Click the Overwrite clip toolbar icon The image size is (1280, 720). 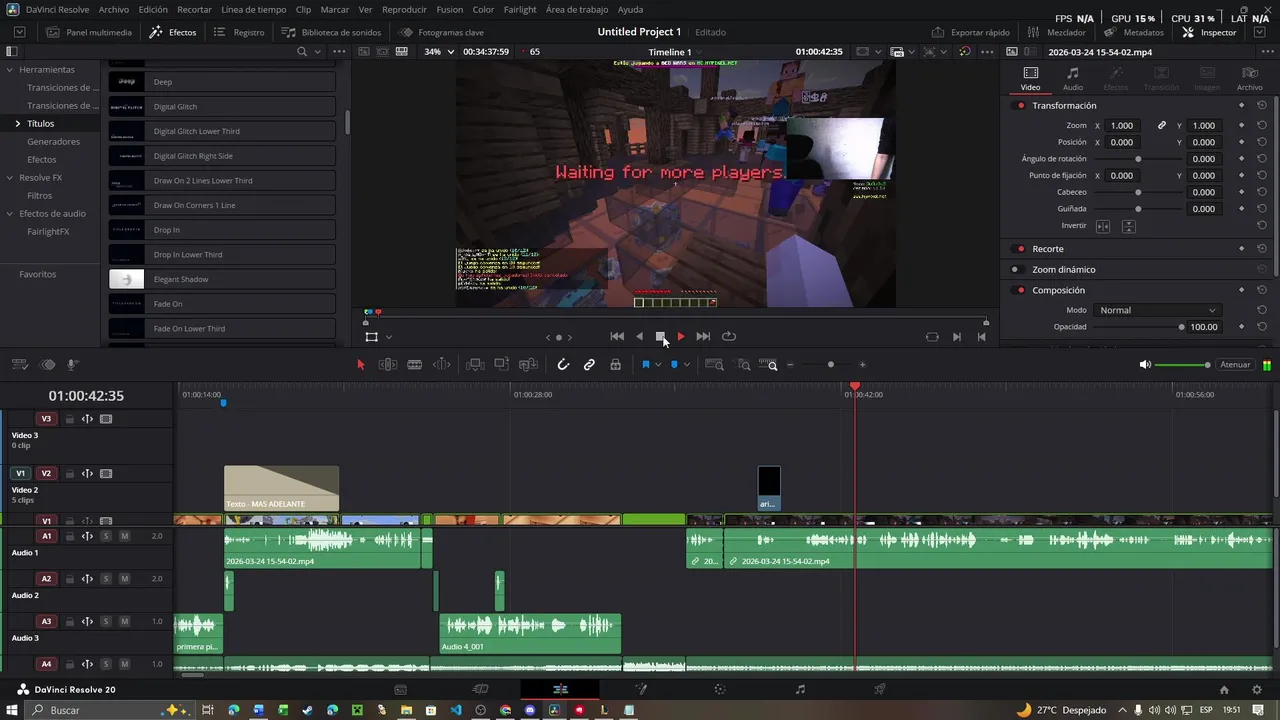coord(501,365)
